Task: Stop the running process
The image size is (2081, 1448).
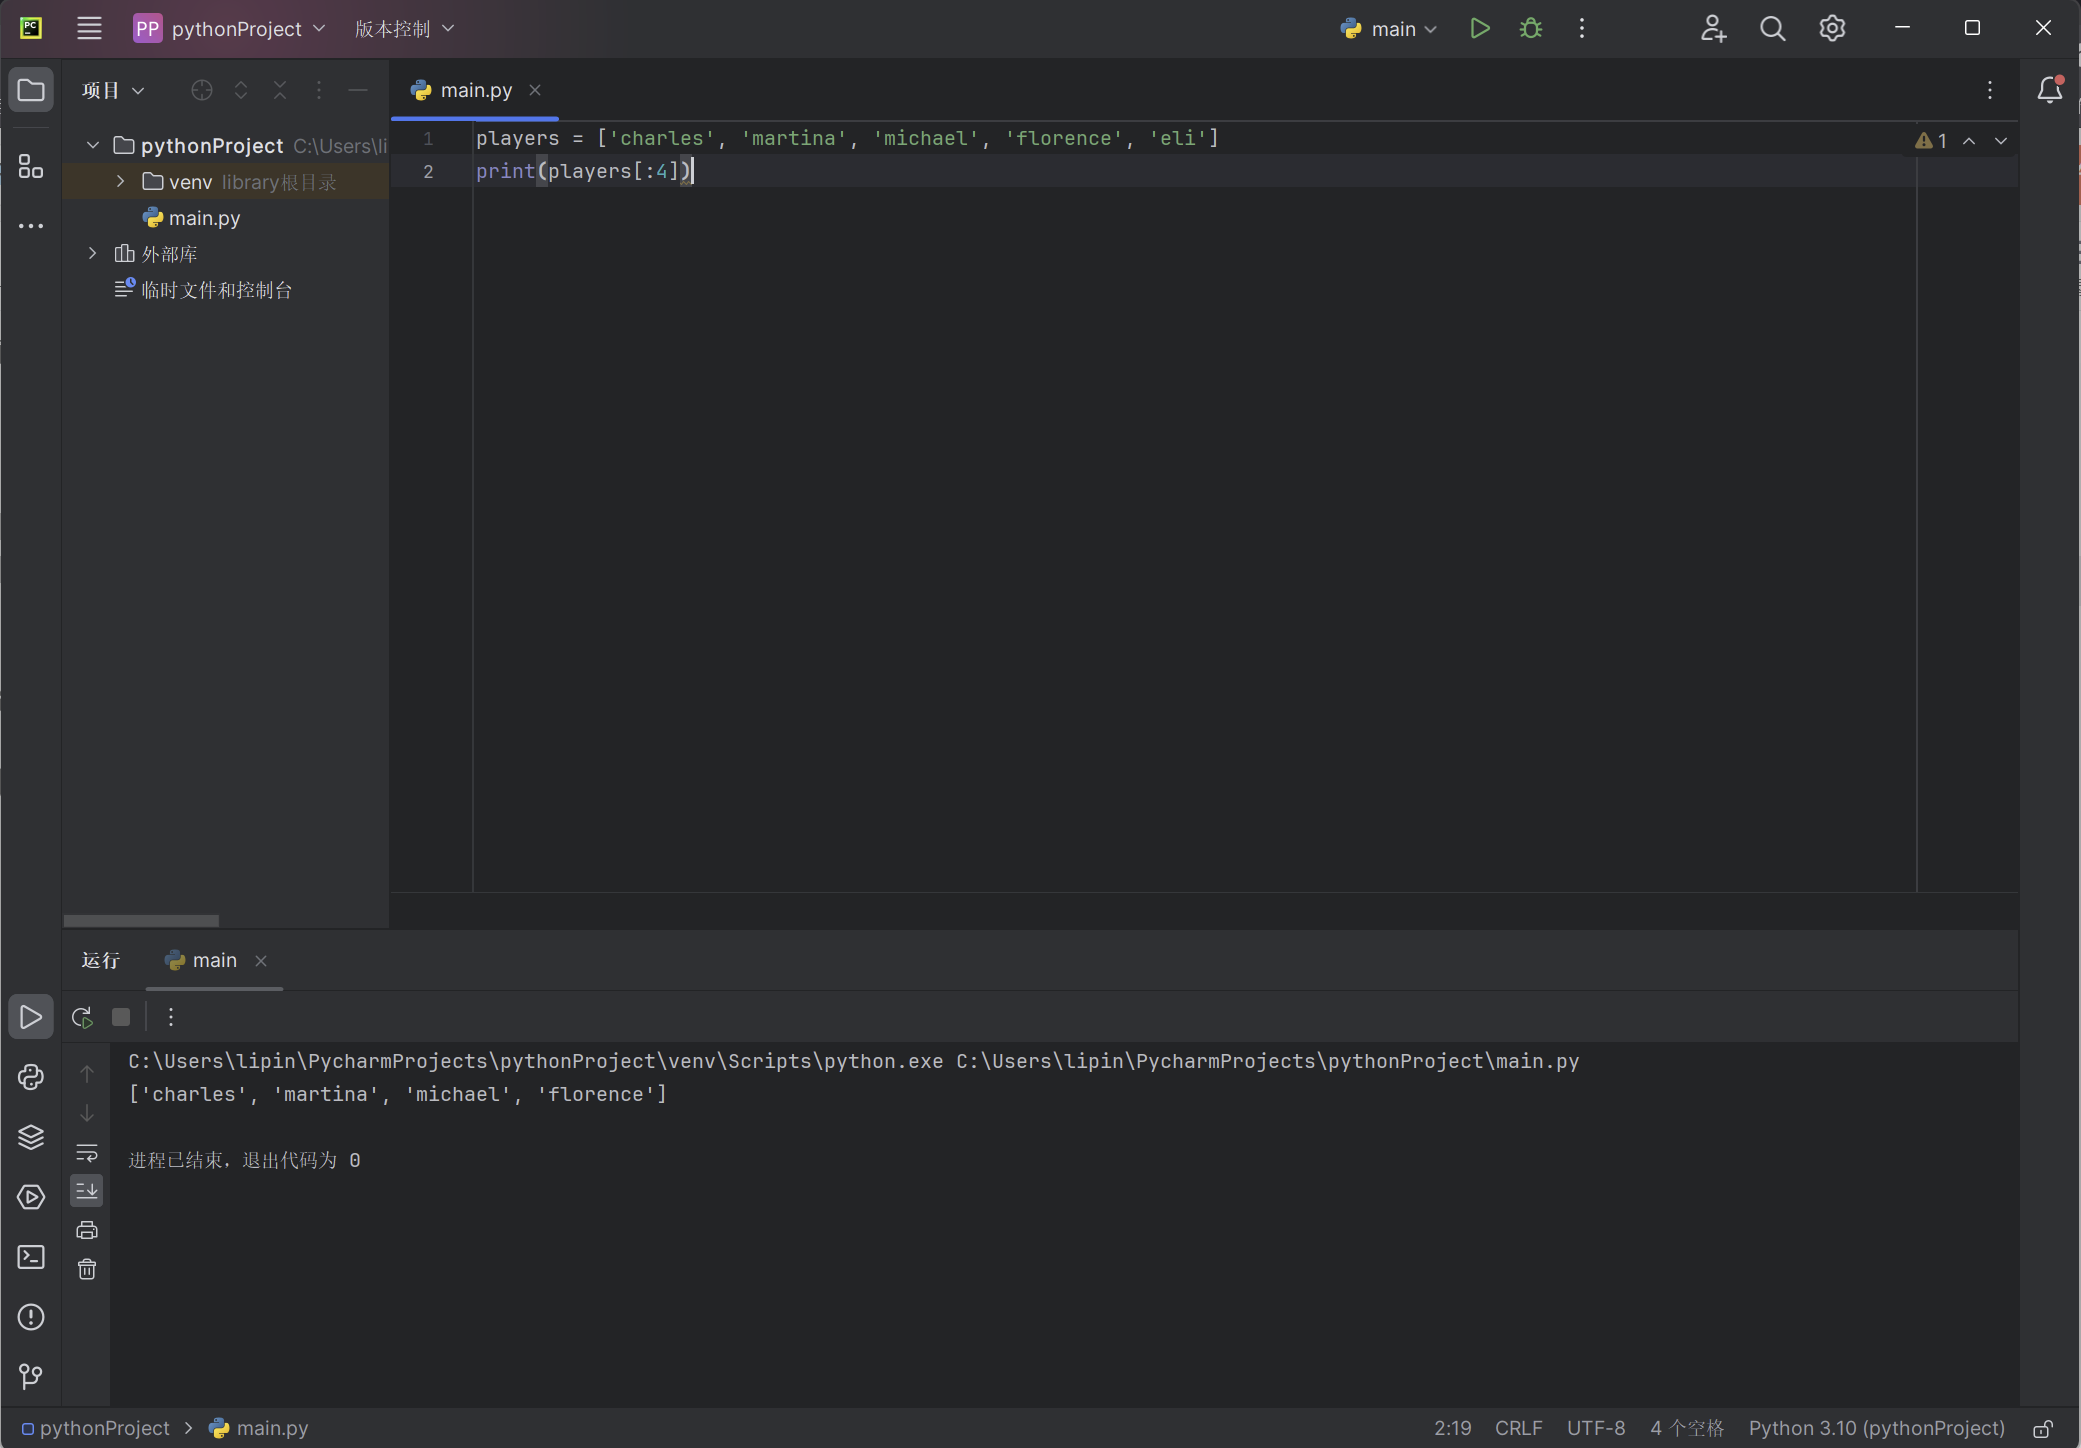Action: [121, 1017]
